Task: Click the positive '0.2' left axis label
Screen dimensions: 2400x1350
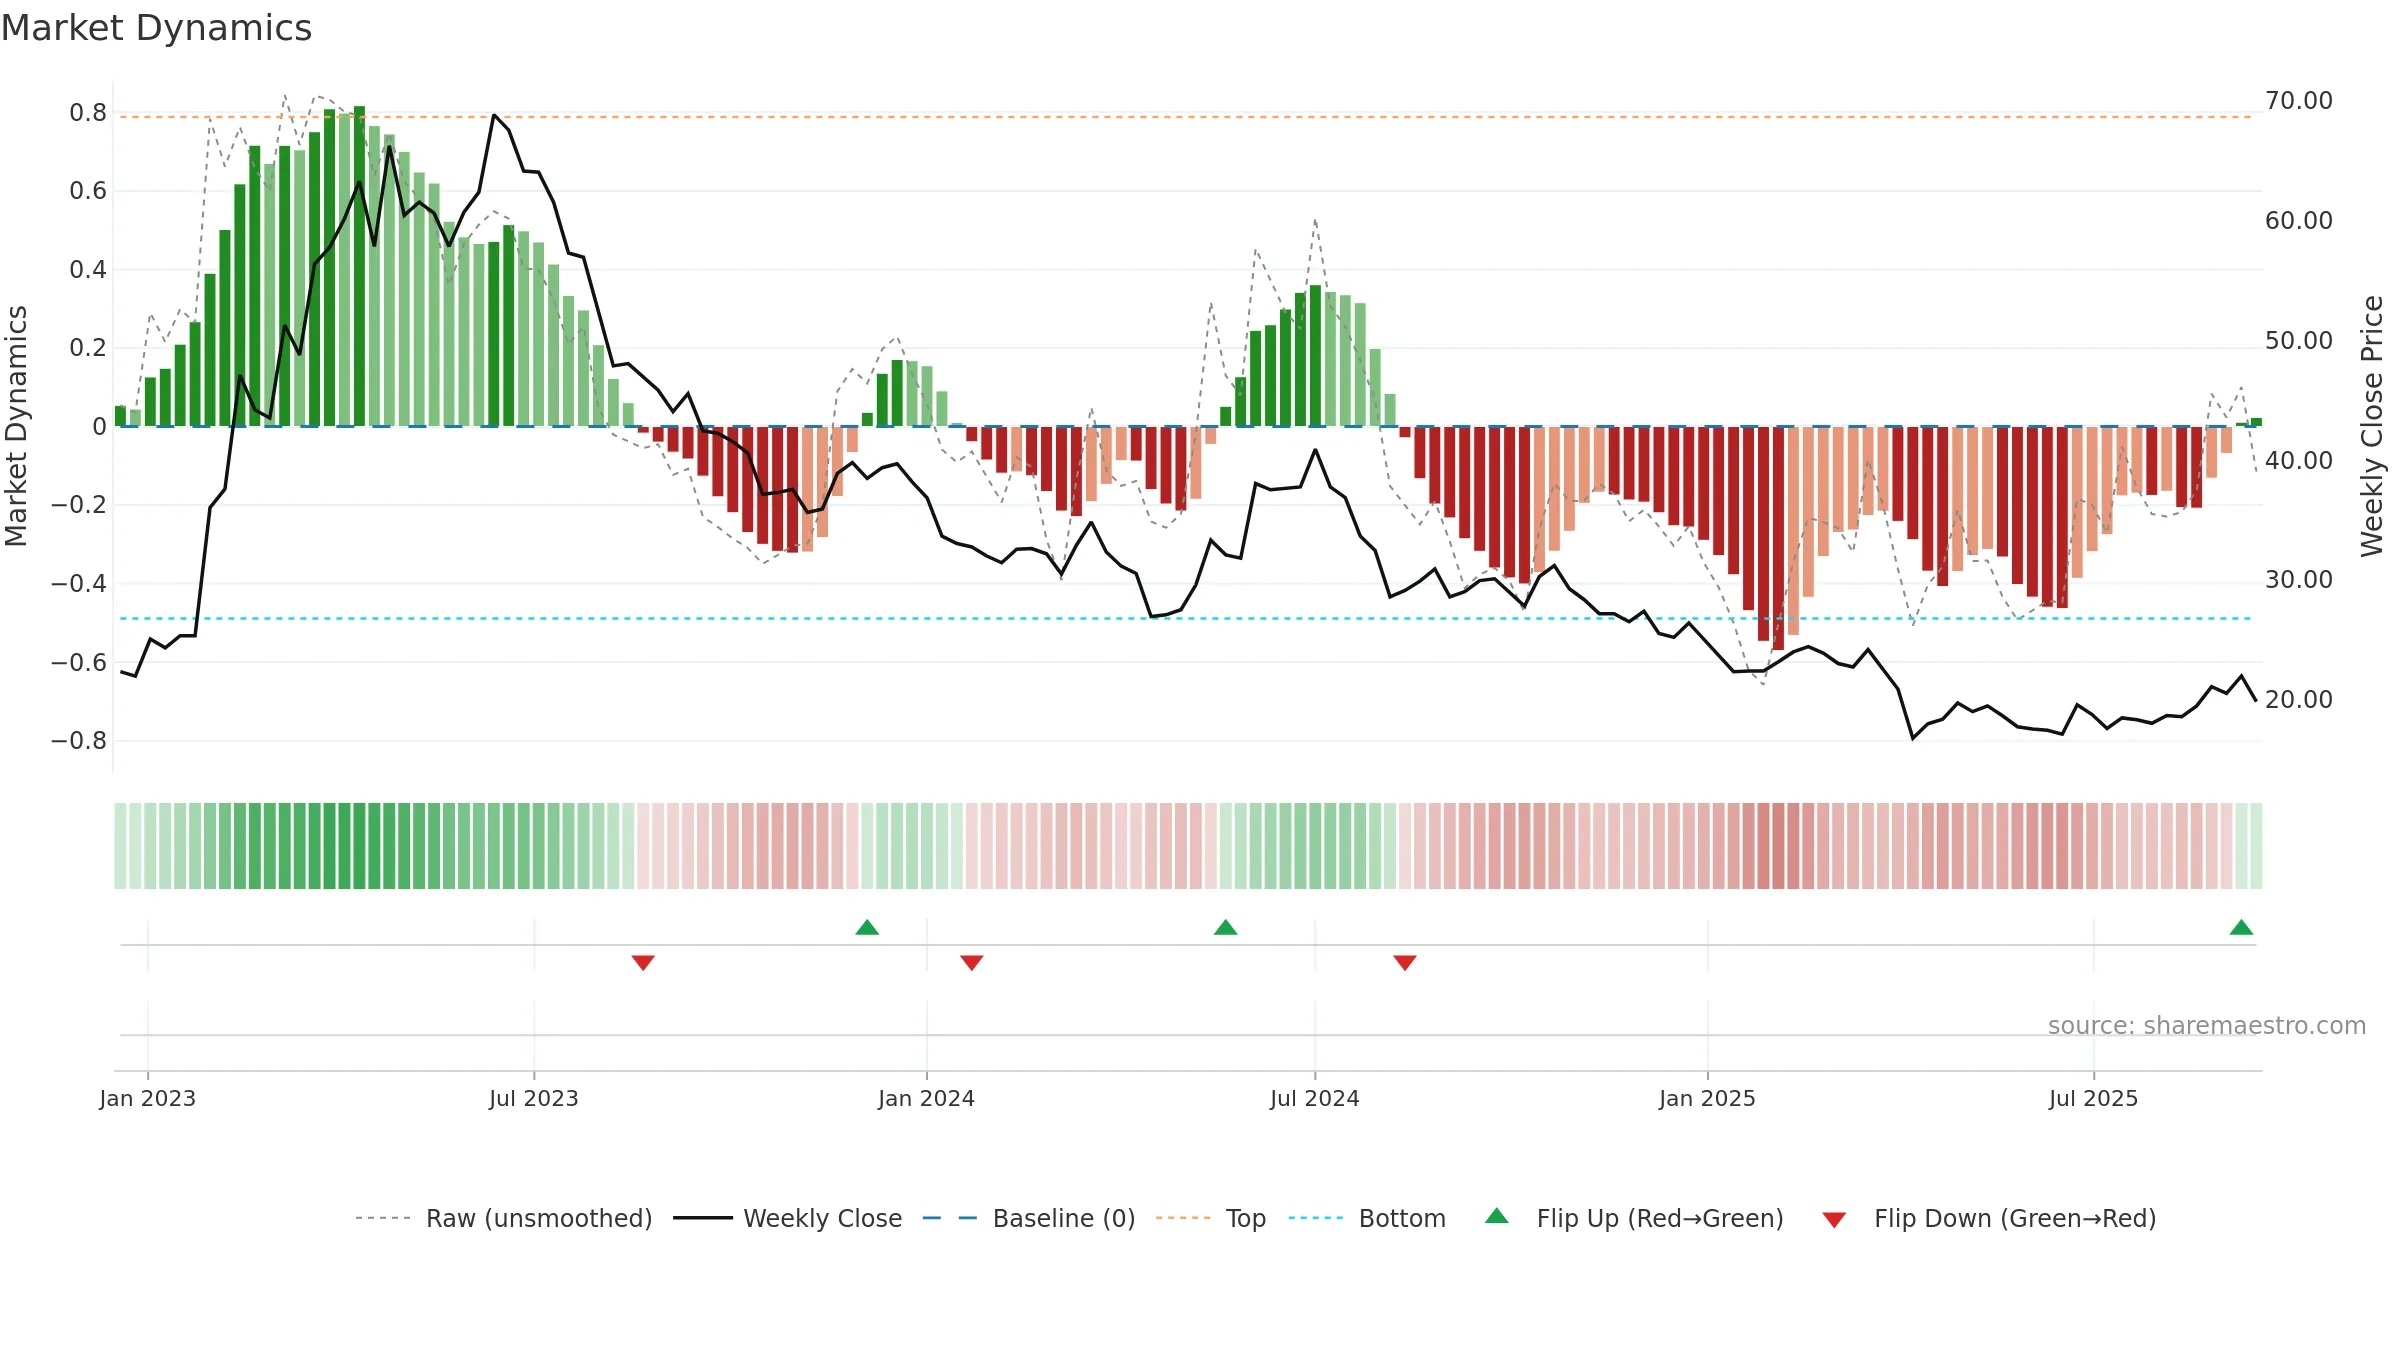Action: (88, 348)
